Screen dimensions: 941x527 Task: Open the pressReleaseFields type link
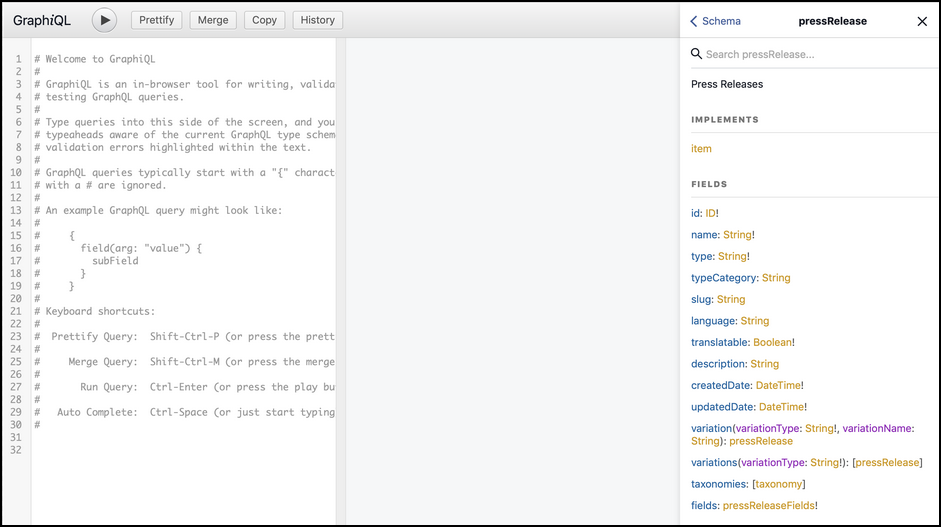point(769,506)
